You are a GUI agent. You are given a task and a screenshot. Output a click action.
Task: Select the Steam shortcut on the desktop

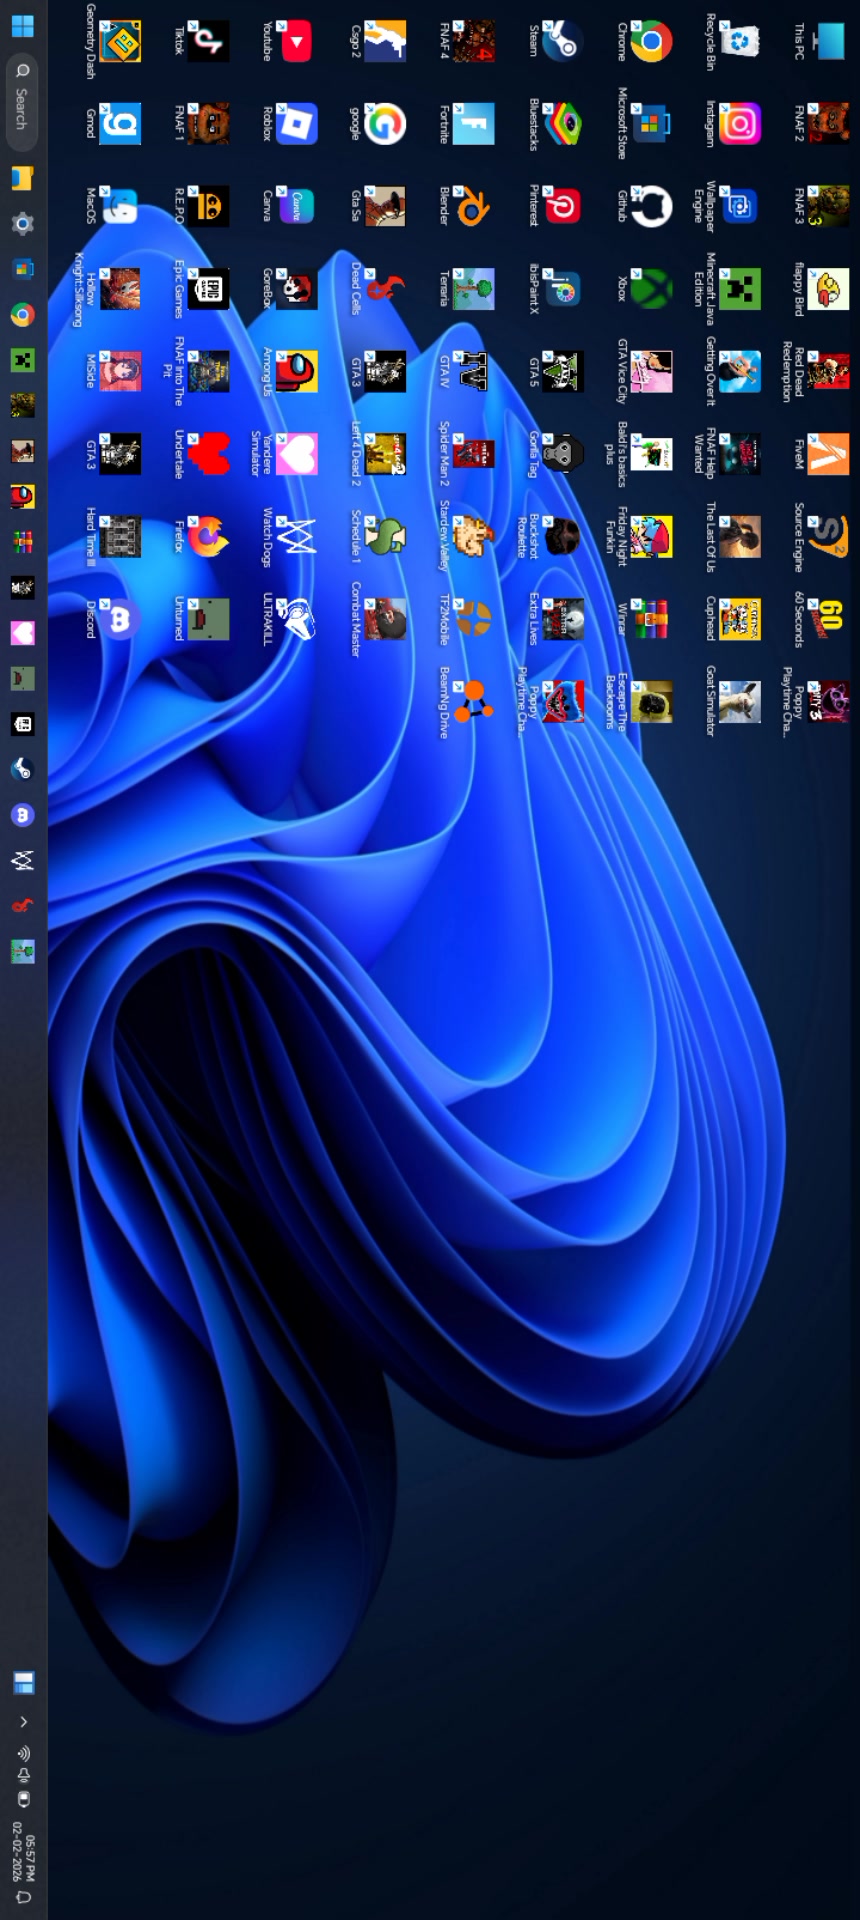[562, 41]
